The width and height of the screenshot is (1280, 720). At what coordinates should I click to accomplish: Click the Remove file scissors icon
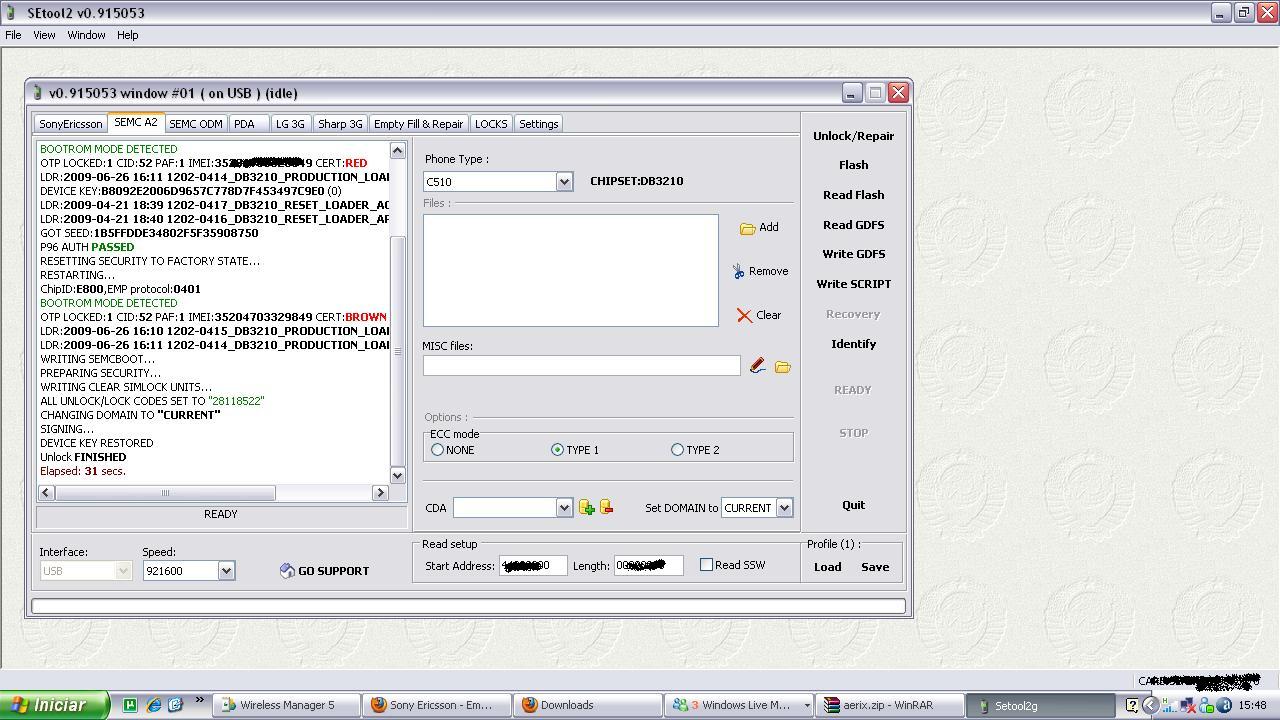click(738, 271)
